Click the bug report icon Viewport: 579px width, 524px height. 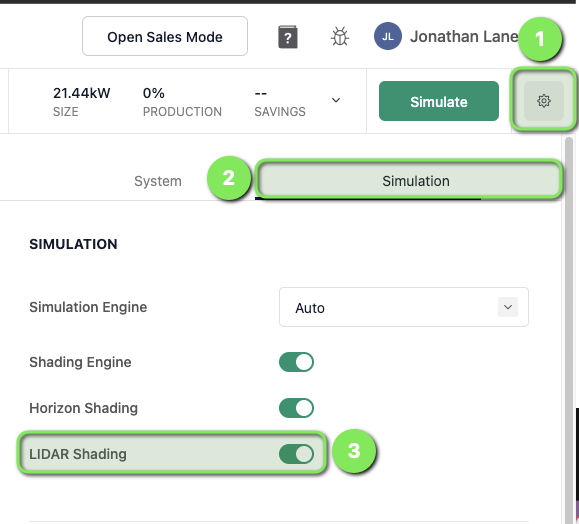click(340, 37)
